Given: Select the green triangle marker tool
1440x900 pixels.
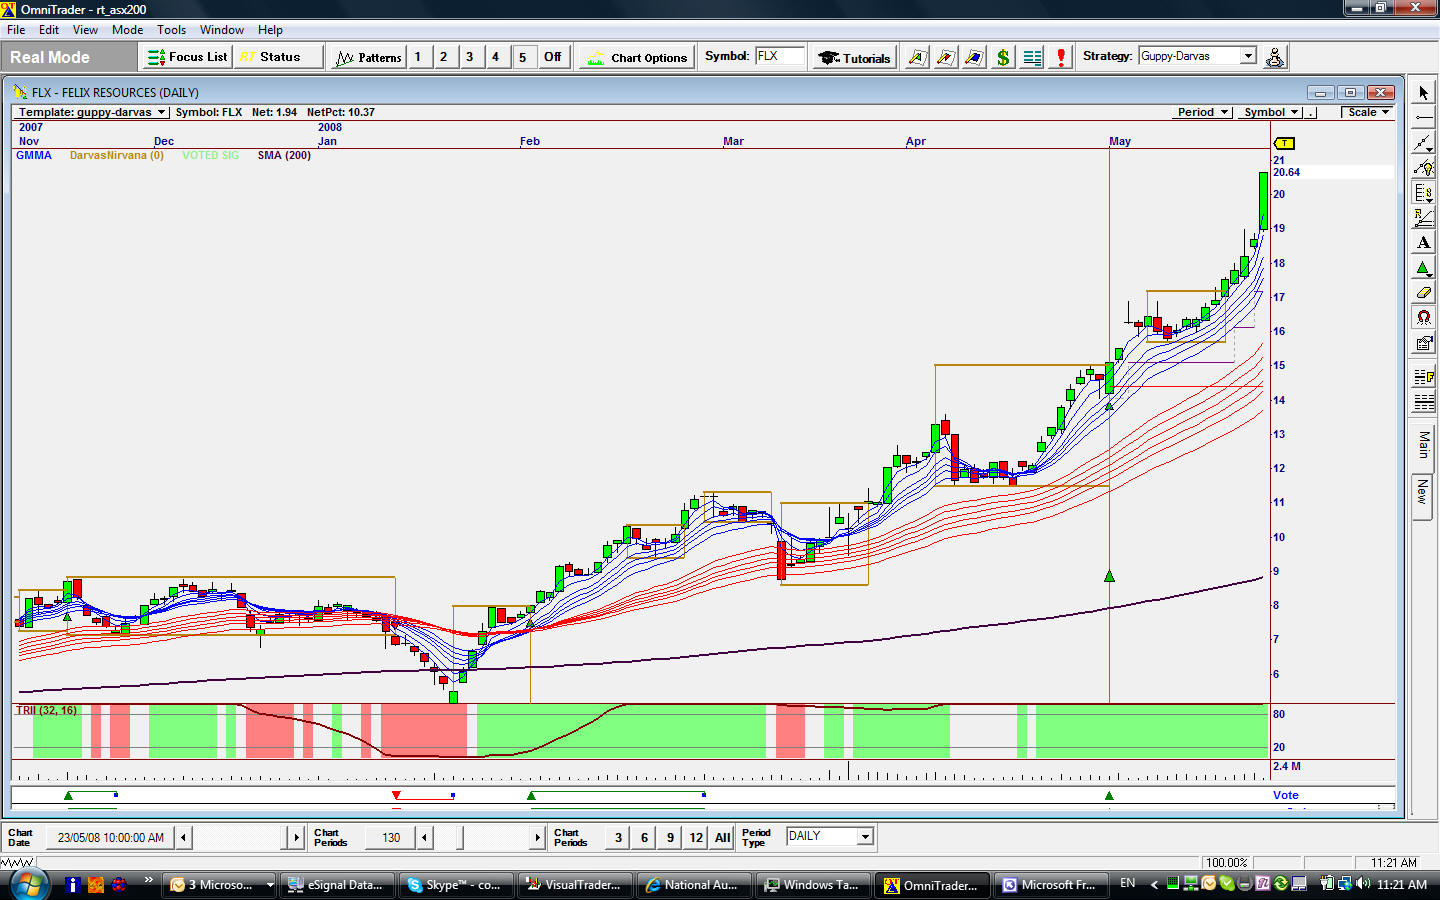Looking at the screenshot, I should tap(1423, 268).
